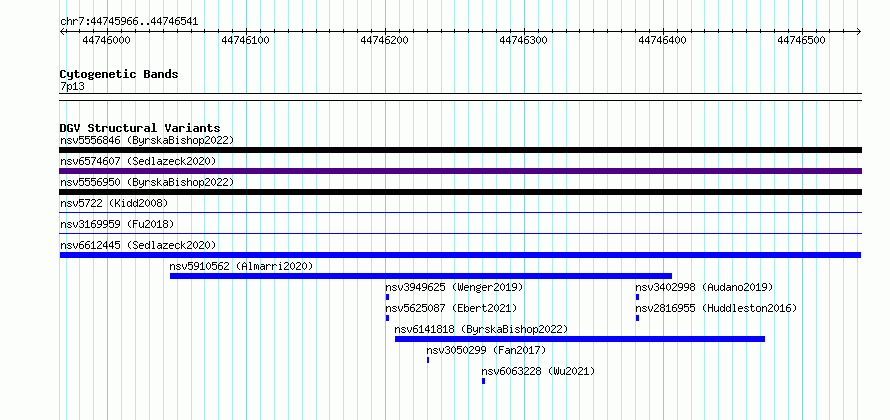
Task: Click ruler position 44746400
Action: 662,40
